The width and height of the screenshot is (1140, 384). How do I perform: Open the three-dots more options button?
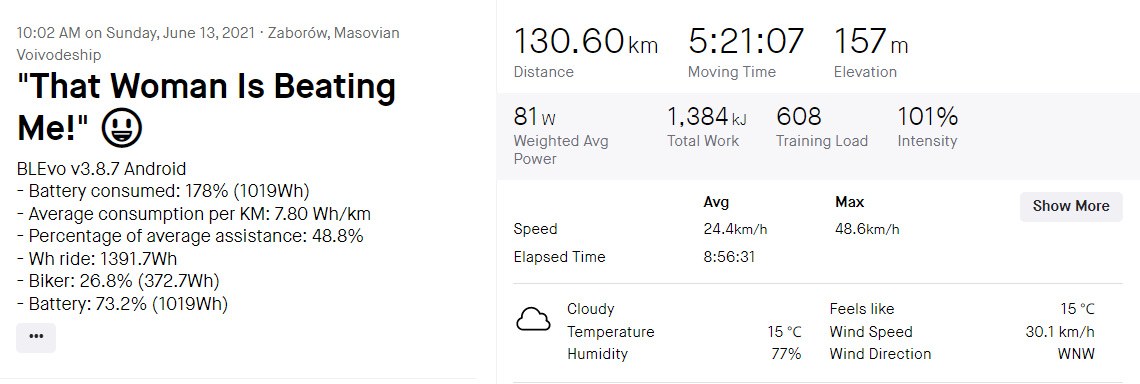pyautogui.click(x=36, y=337)
